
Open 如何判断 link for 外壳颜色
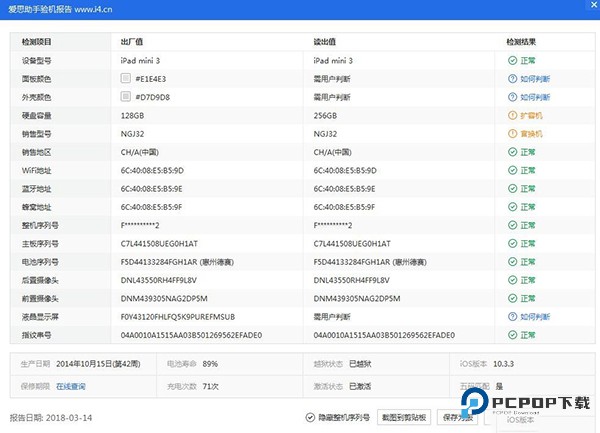pyautogui.click(x=535, y=97)
